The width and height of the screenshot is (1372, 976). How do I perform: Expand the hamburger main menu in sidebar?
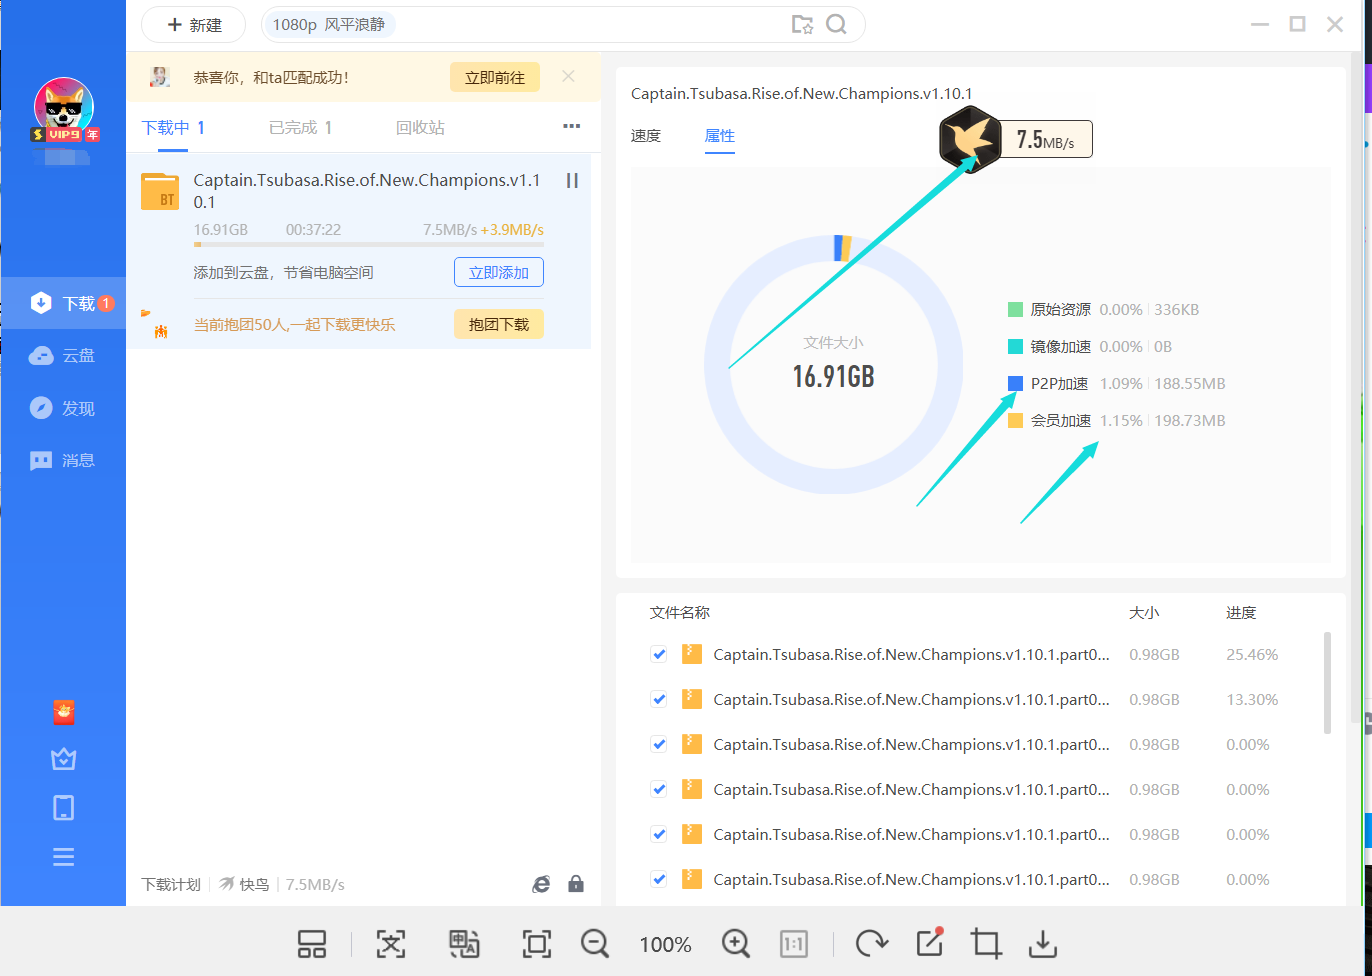pos(63,857)
